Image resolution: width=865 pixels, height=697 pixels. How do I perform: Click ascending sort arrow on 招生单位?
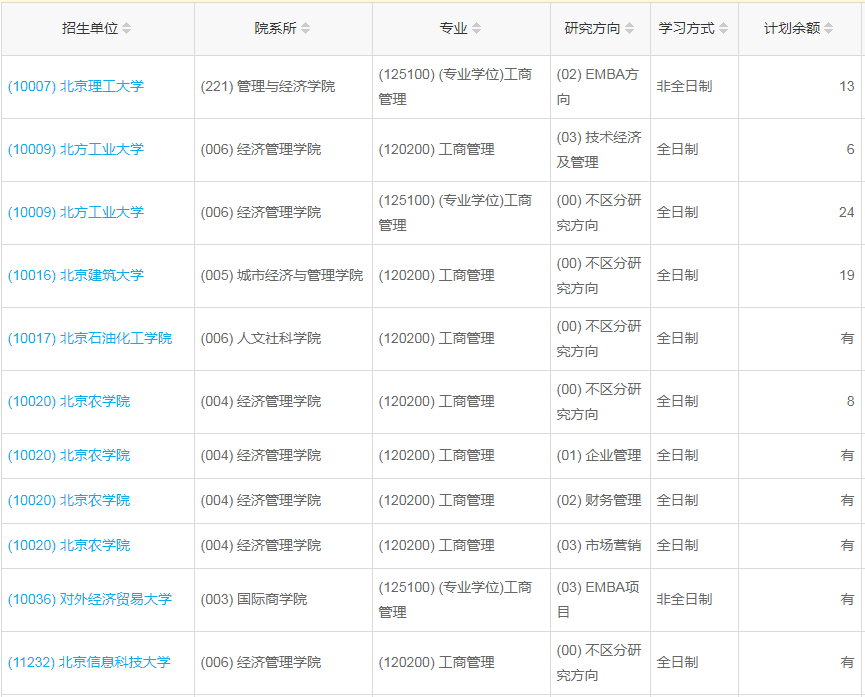click(x=126, y=24)
